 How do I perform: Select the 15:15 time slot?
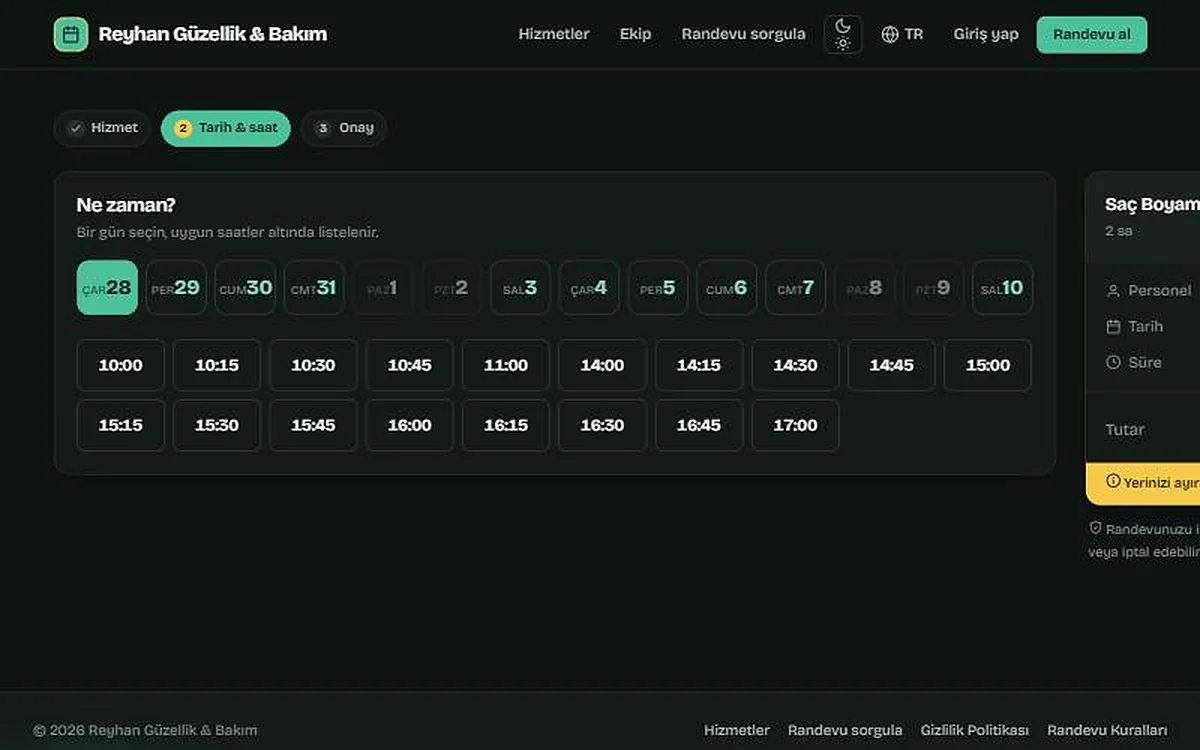point(121,425)
